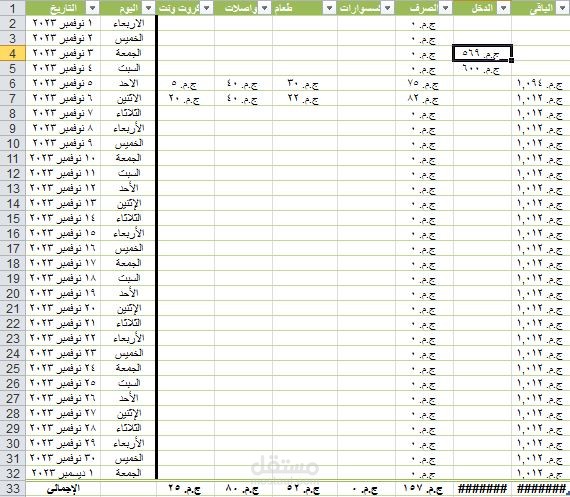Viewport: 570px width, 497px height.
Task: Select the date cell ١٠ نوفمبر ٢٠٢٣
Action: pyautogui.click(x=63, y=159)
